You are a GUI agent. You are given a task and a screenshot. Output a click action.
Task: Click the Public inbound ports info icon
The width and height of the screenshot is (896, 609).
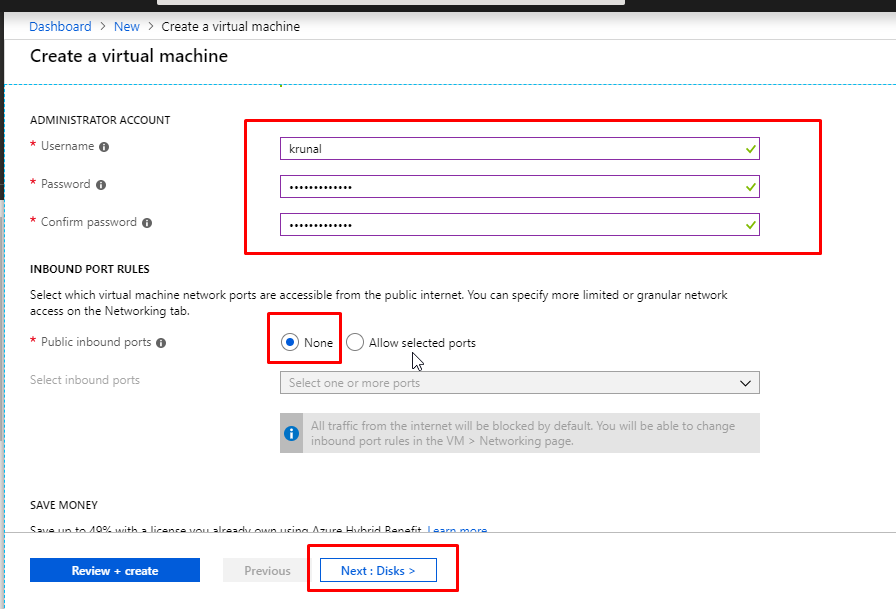click(161, 343)
